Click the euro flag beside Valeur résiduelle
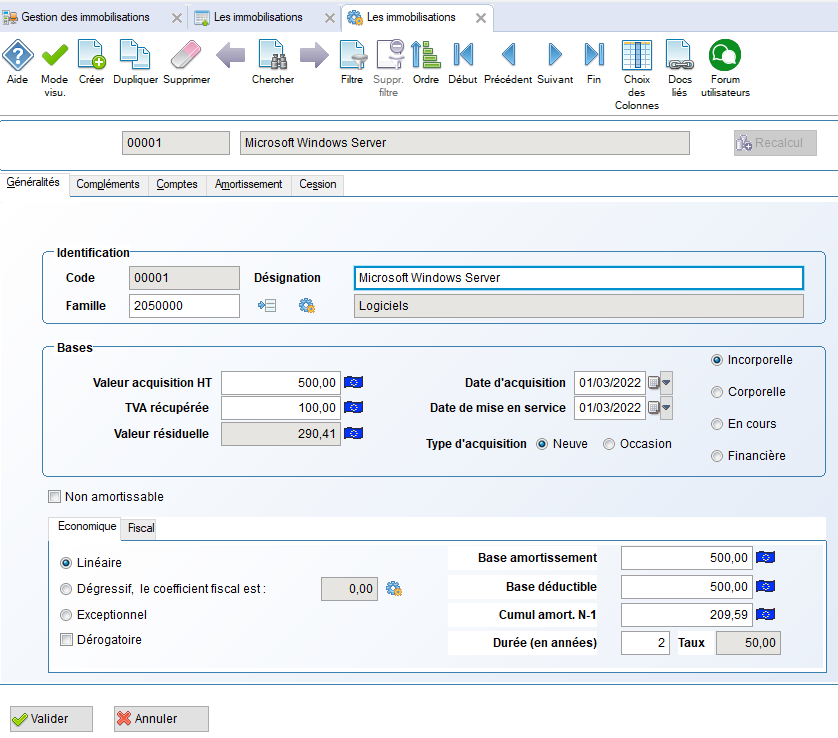This screenshot has width=838, height=738. click(353, 433)
